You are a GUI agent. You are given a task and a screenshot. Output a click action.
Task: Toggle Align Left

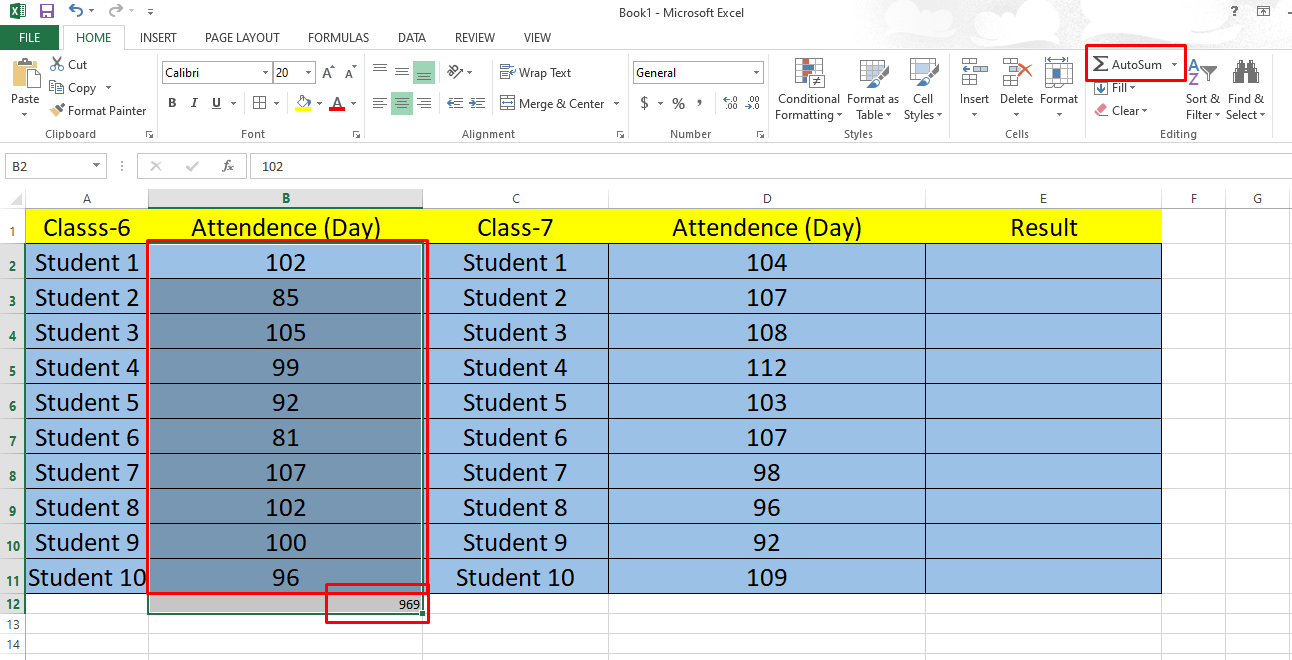(380, 103)
